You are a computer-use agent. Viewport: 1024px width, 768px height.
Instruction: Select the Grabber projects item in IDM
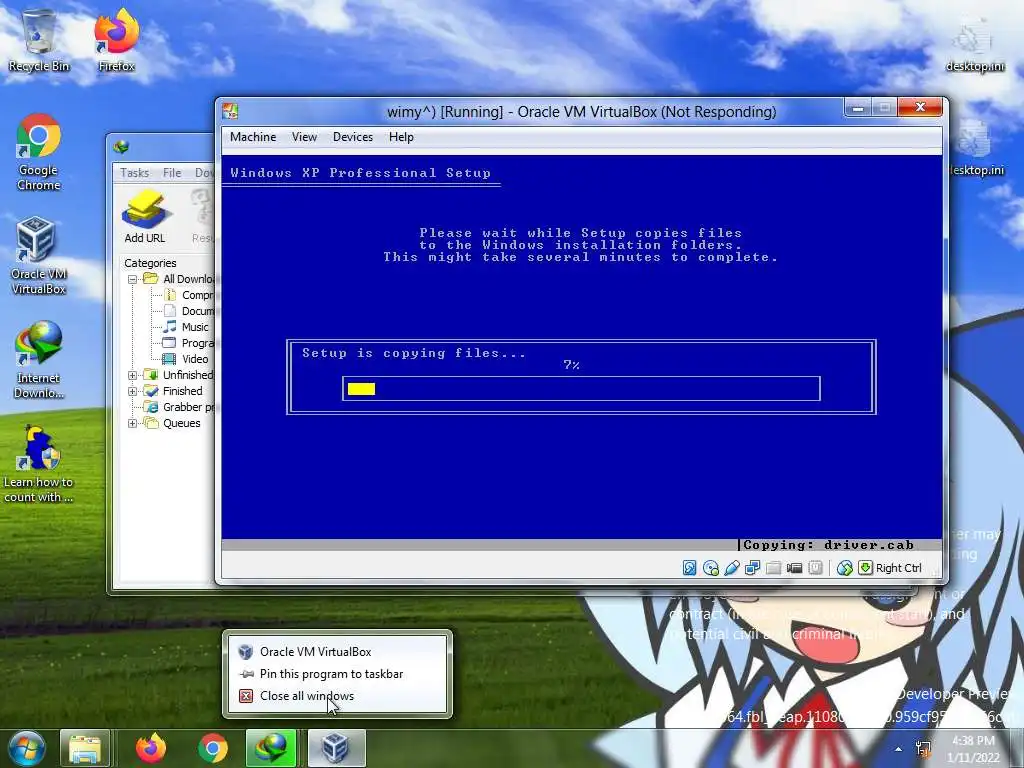tap(180, 407)
